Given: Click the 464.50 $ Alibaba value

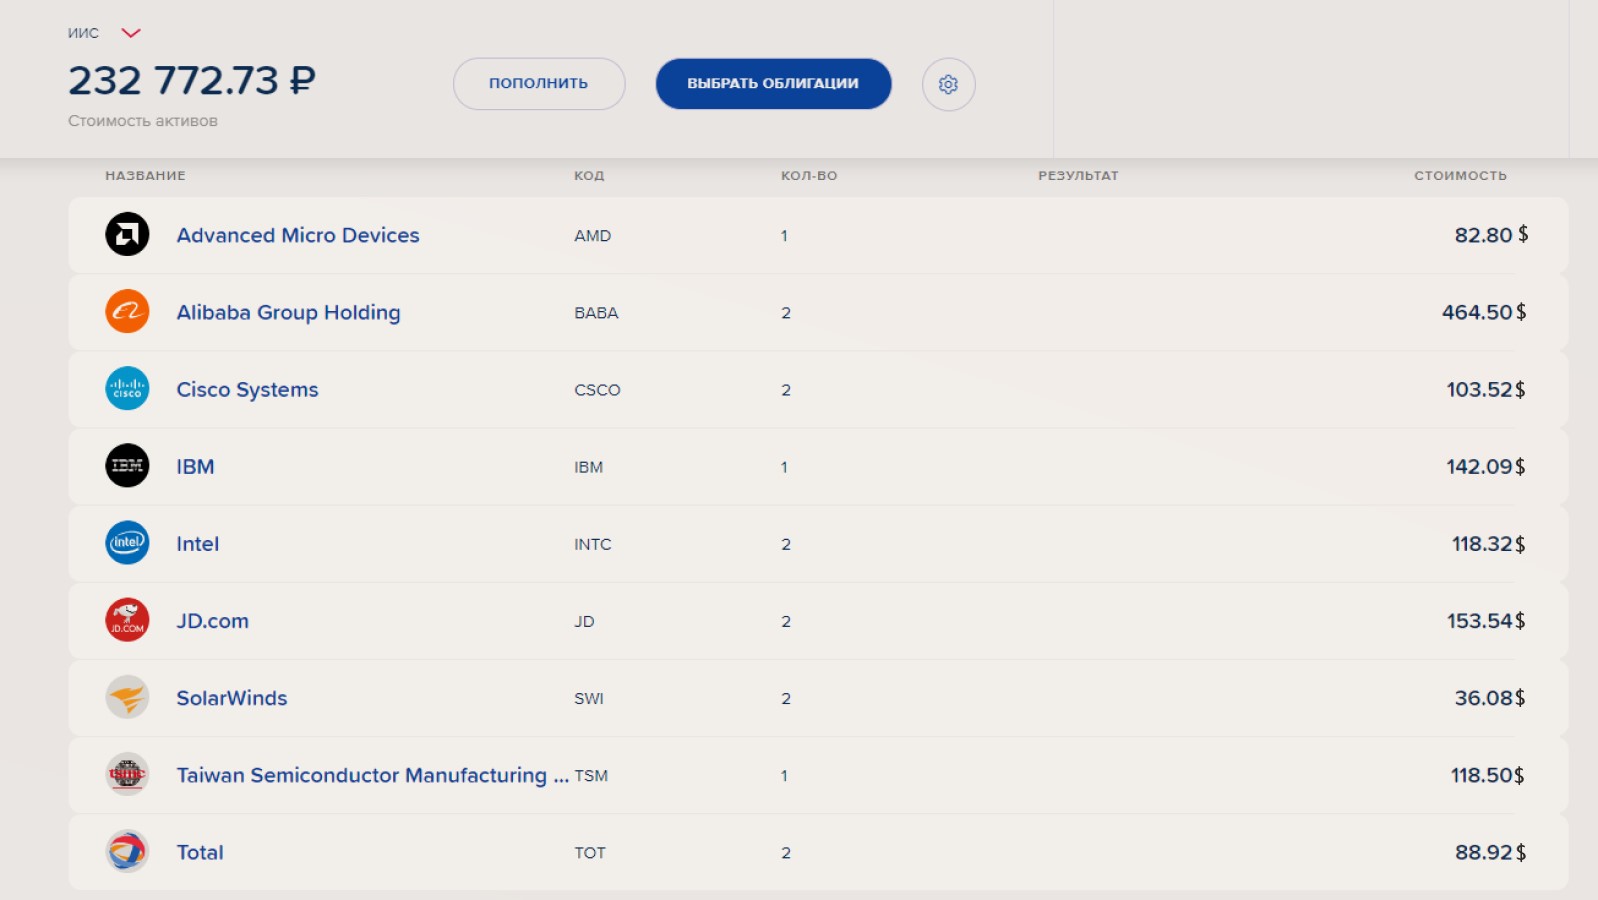Looking at the screenshot, I should point(1484,312).
